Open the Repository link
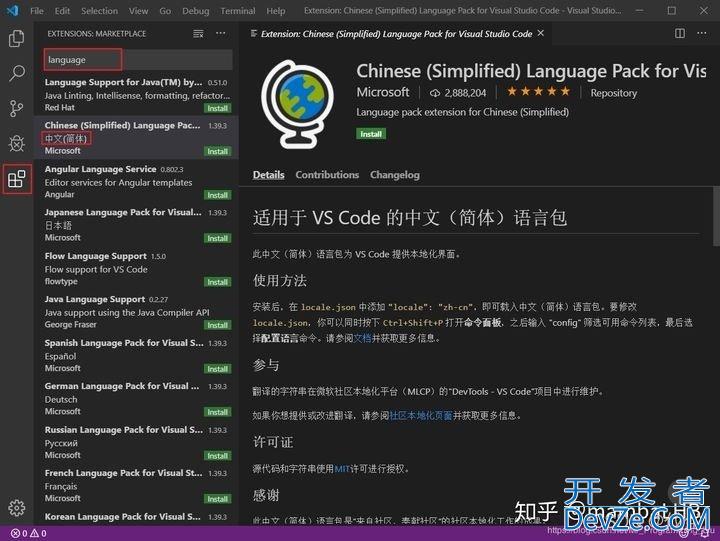Image resolution: width=720 pixels, height=541 pixels. (613, 93)
